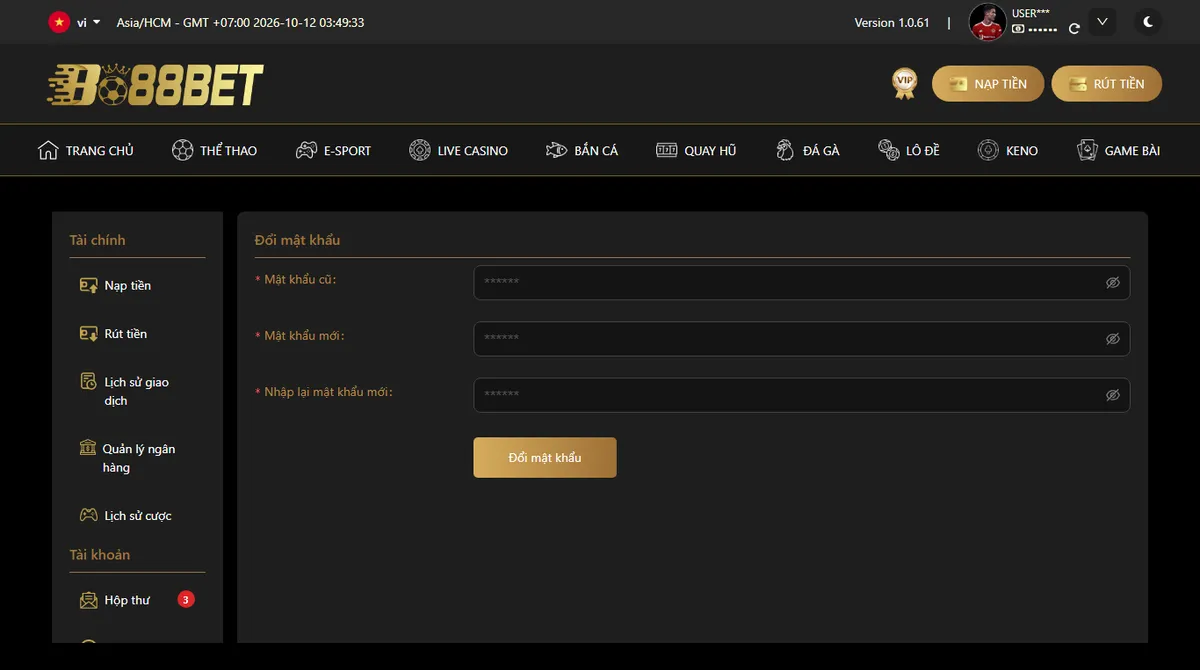
Task: Open the VIP medal badge
Action: click(905, 84)
